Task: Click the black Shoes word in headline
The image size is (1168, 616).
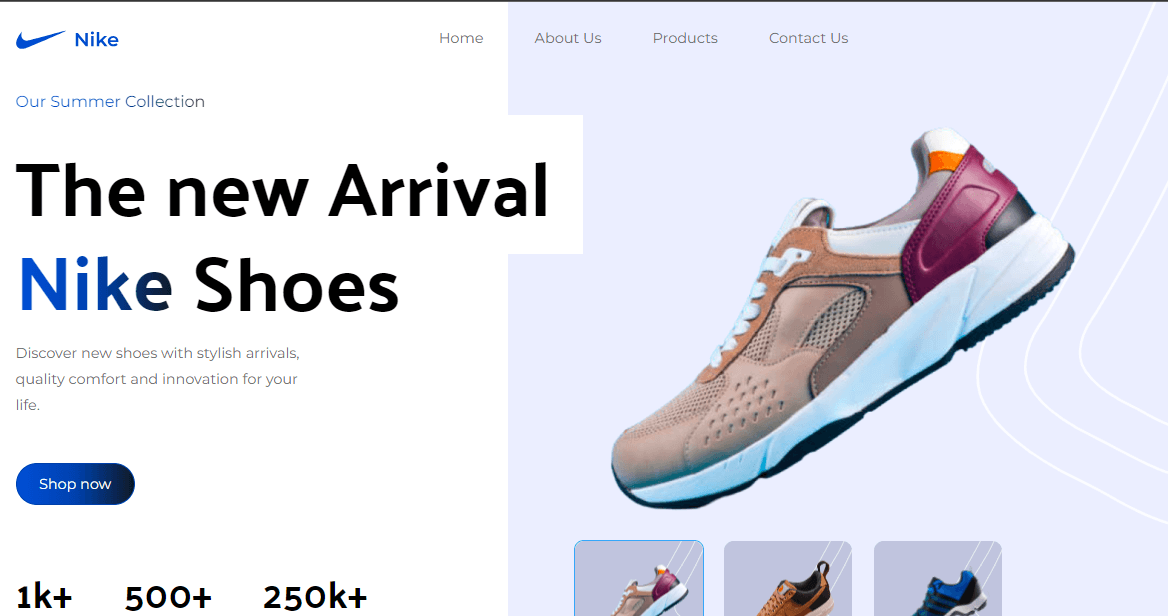Action: 296,285
